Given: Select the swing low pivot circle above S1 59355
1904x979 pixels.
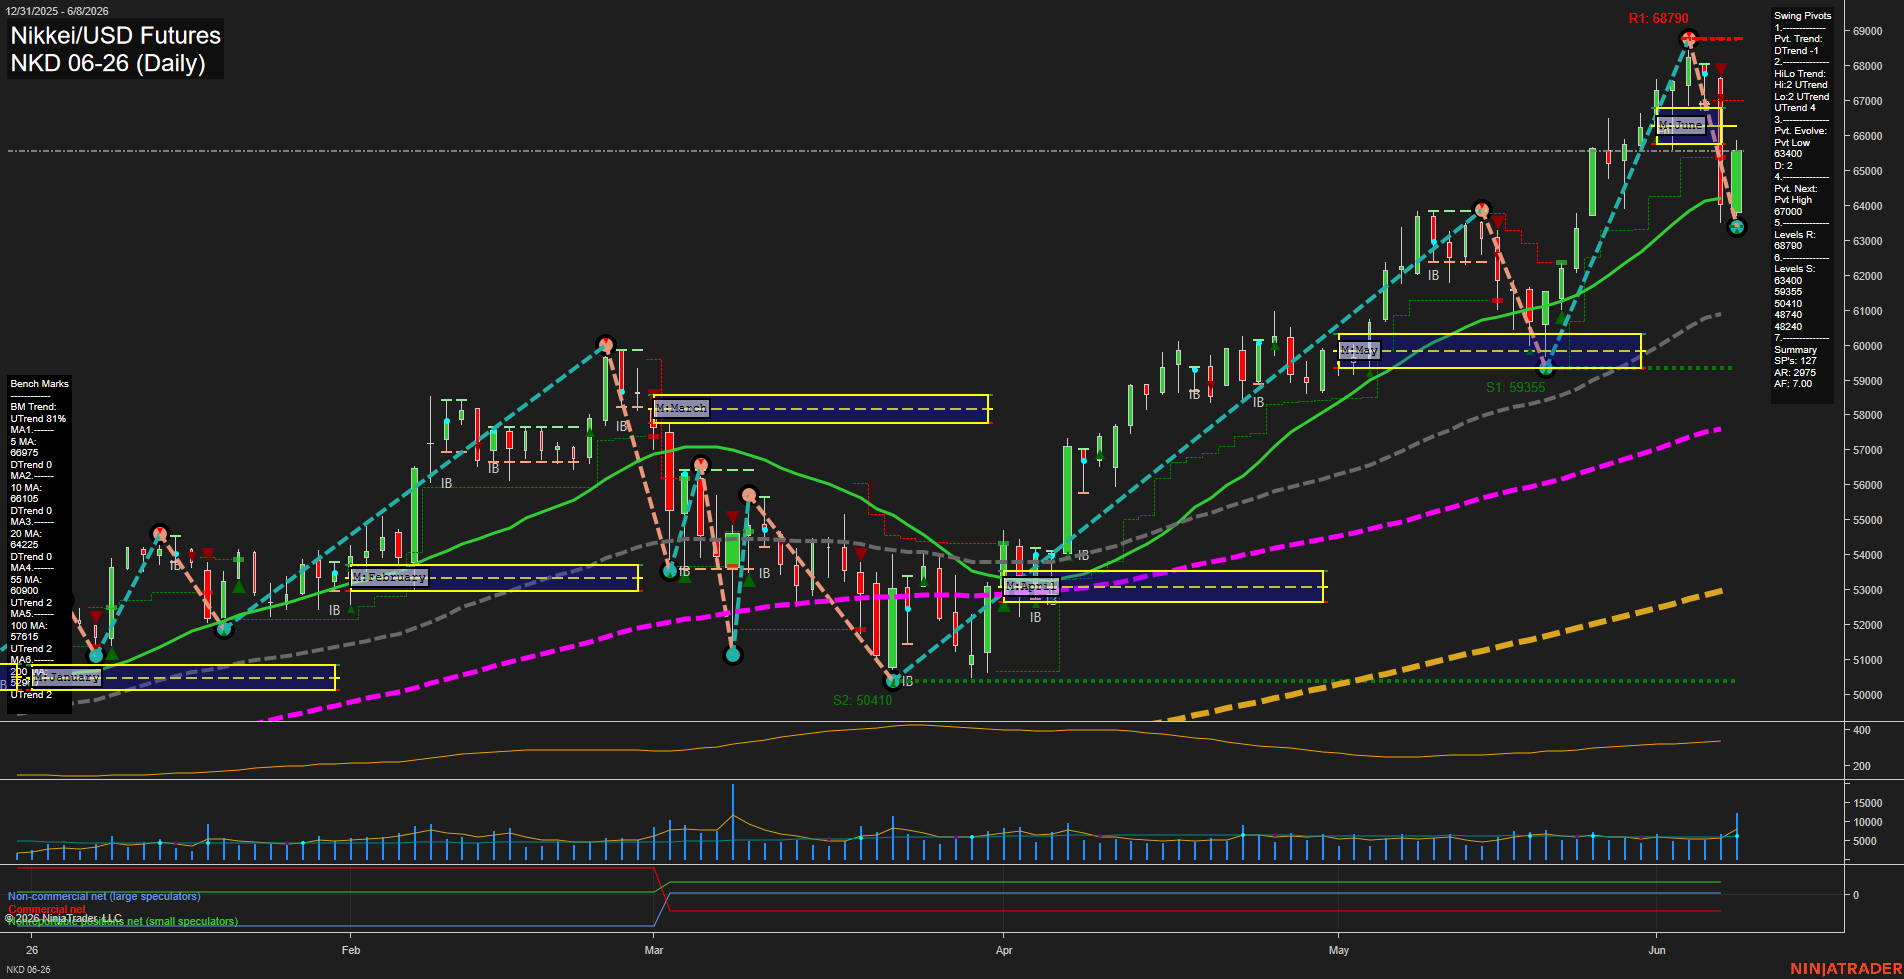Looking at the screenshot, I should (x=1546, y=367).
